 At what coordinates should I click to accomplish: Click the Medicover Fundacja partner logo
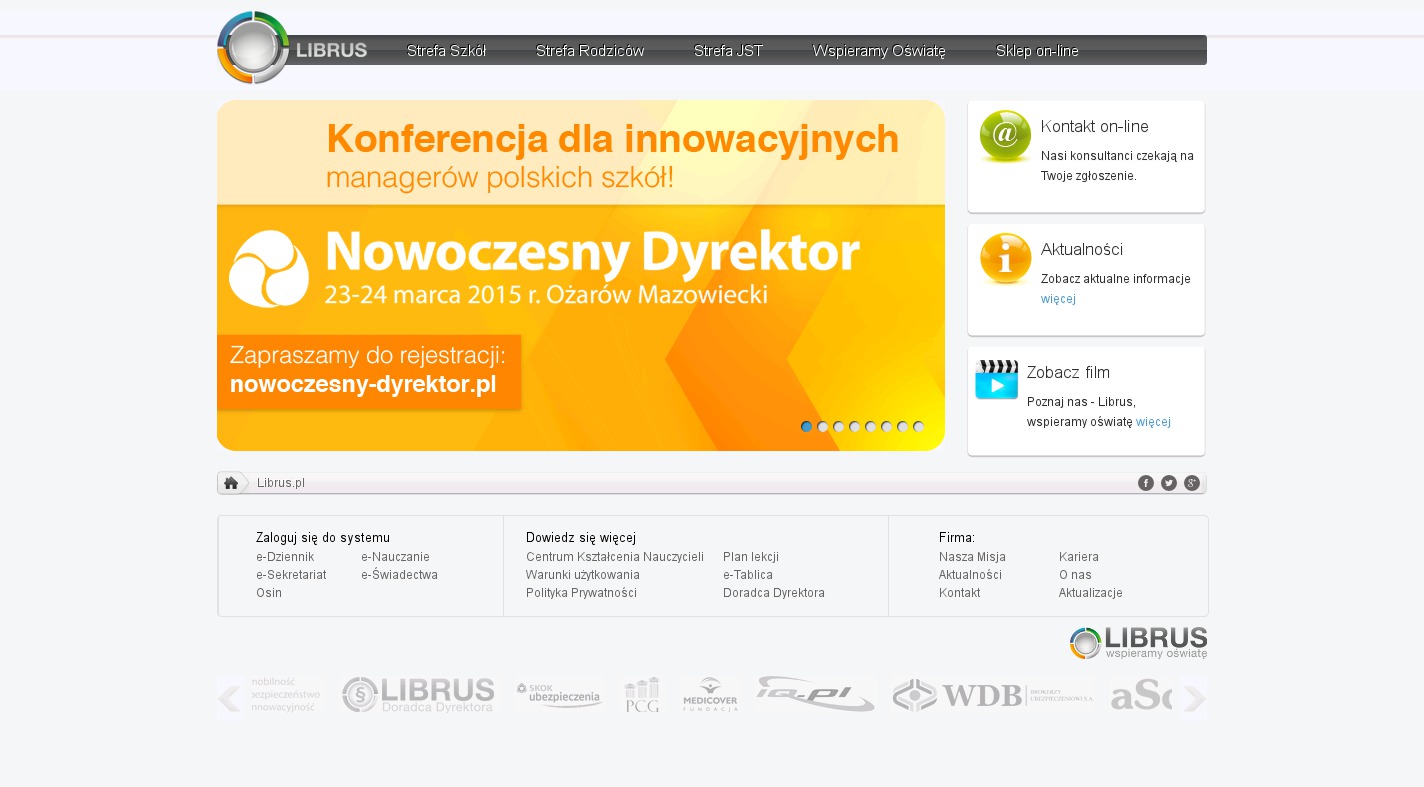coord(710,694)
